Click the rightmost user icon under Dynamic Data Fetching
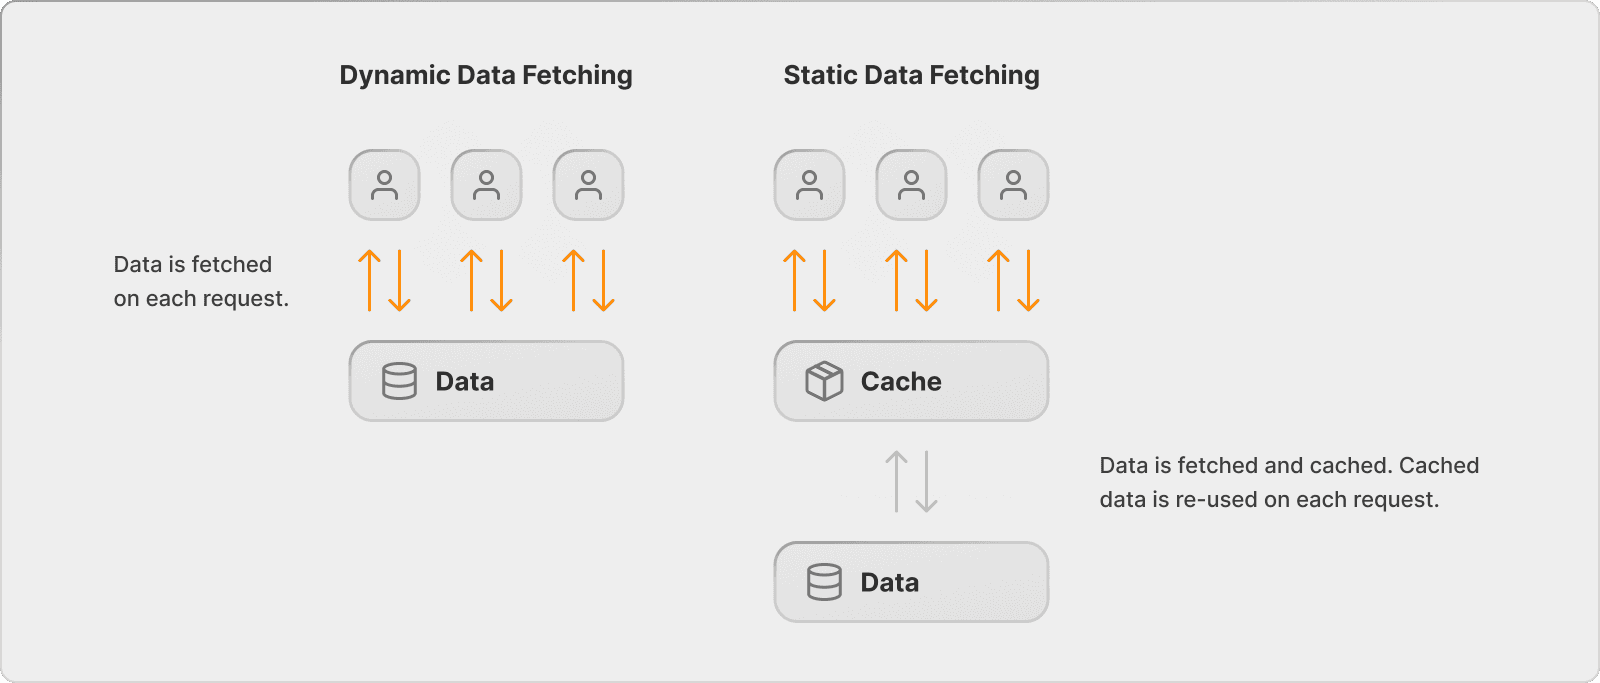 [x=589, y=185]
